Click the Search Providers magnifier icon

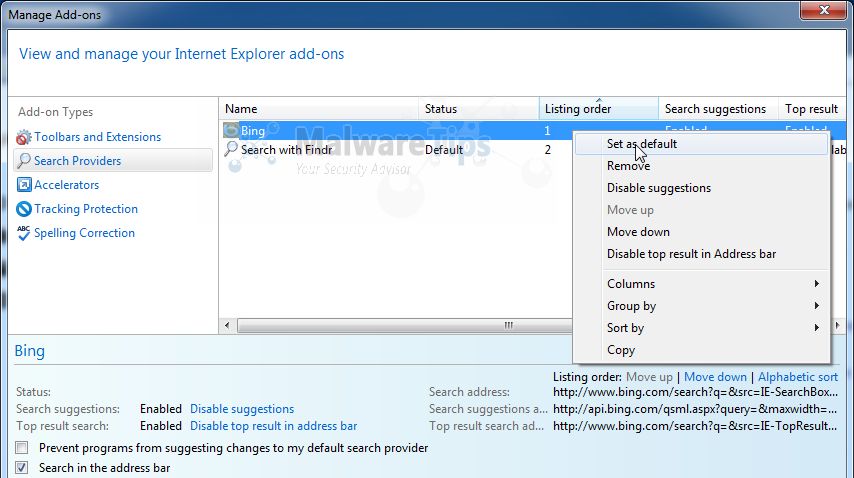[23, 161]
